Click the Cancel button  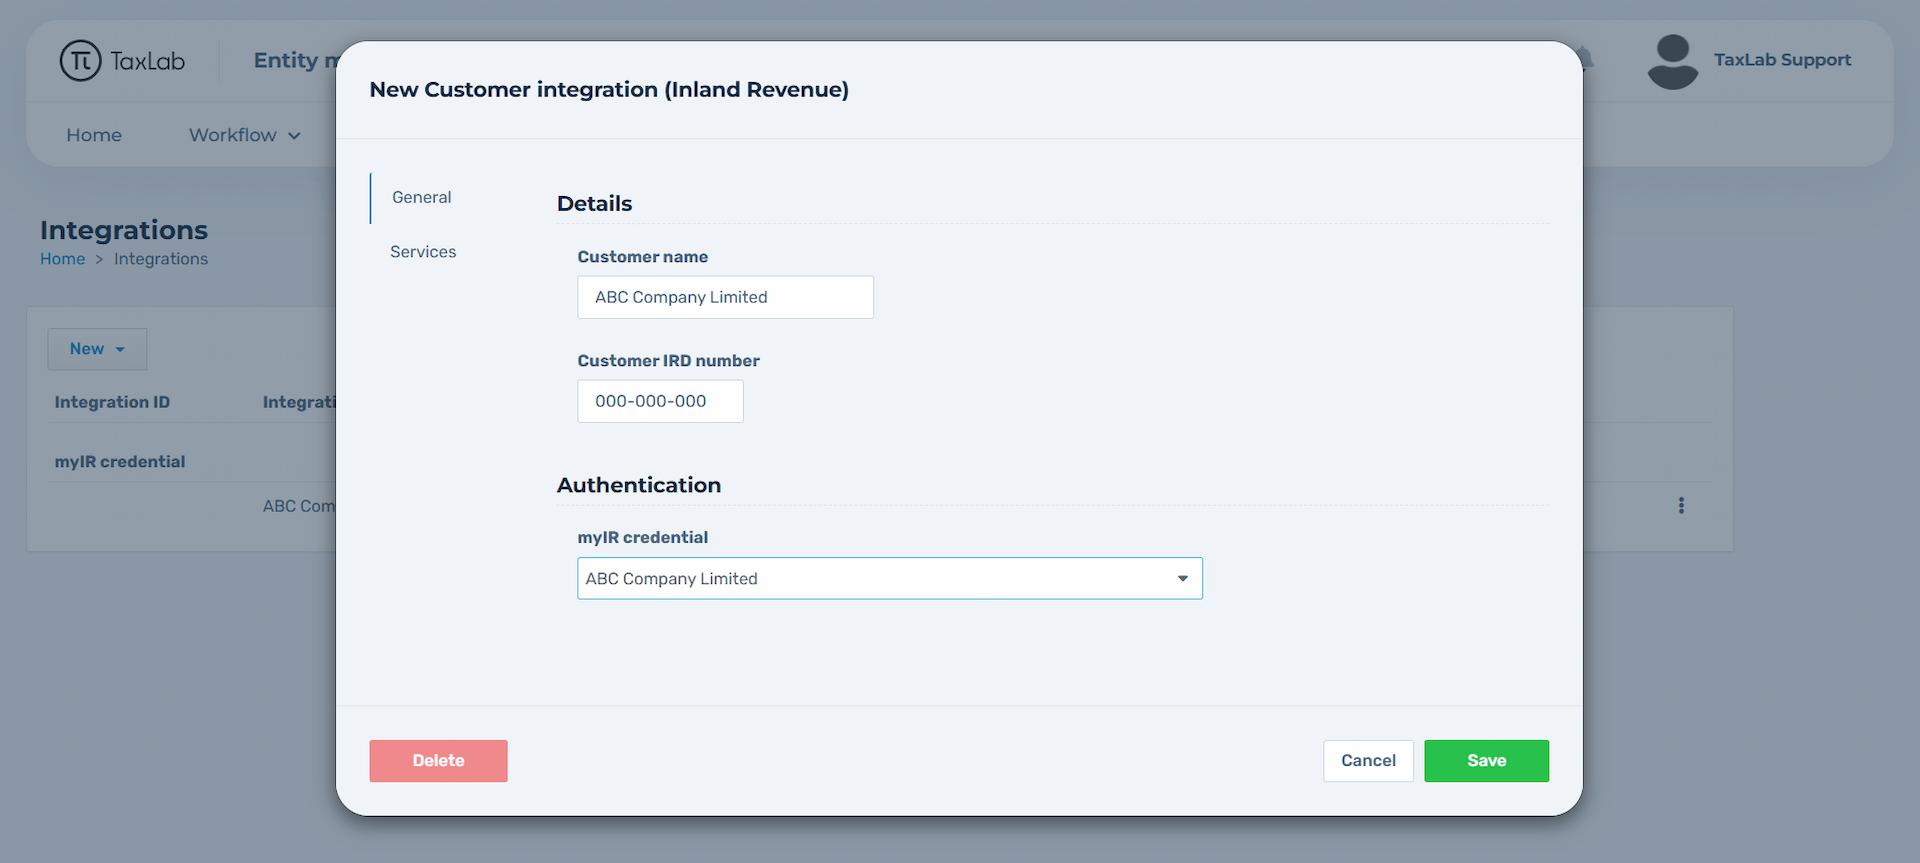tap(1368, 761)
